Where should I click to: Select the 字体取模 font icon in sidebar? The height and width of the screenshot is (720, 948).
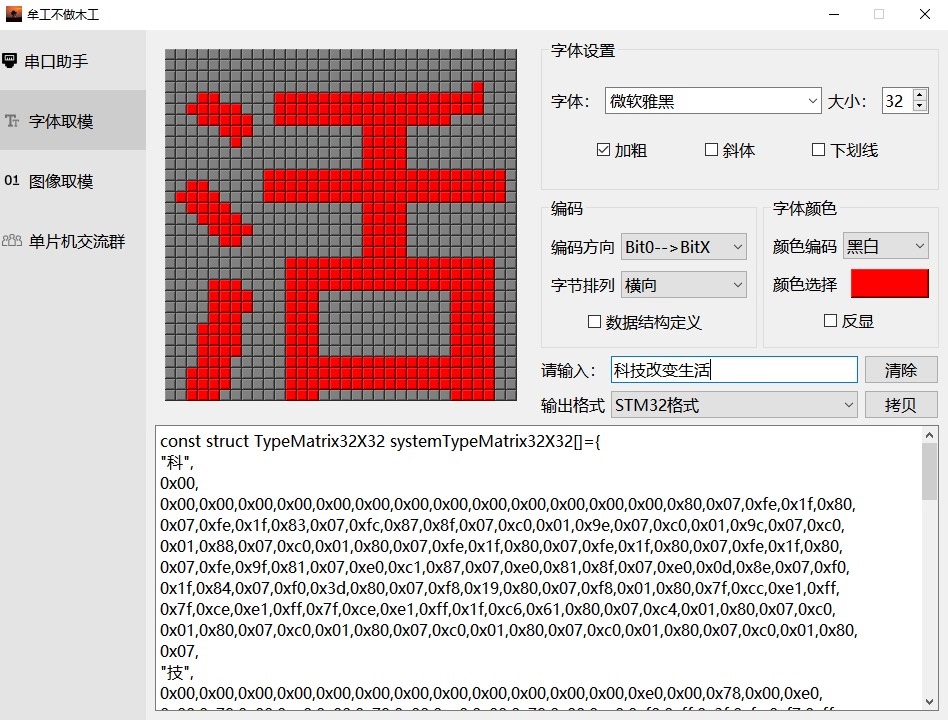pyautogui.click(x=11, y=121)
